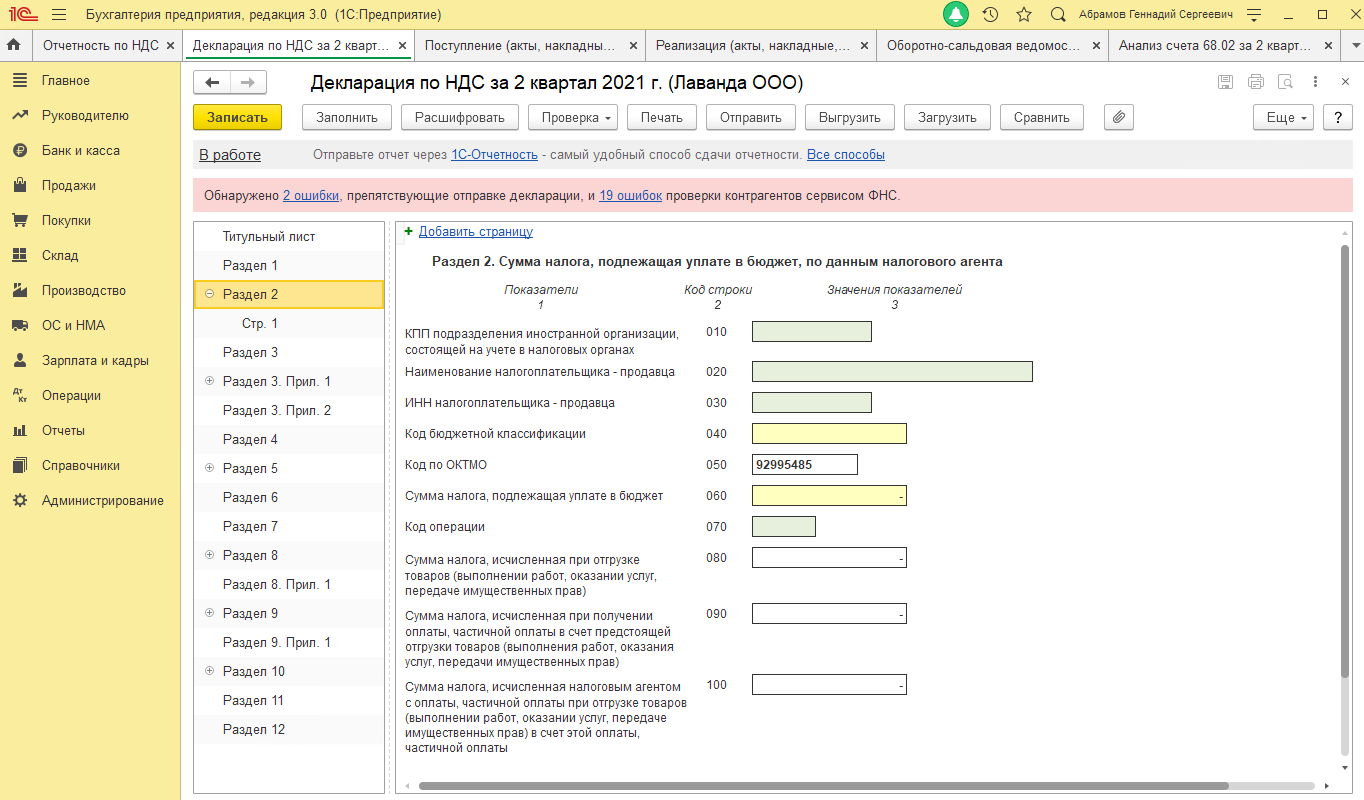The width and height of the screenshot is (1364, 800).
Task: Navigate back with left arrow button
Action: [212, 83]
